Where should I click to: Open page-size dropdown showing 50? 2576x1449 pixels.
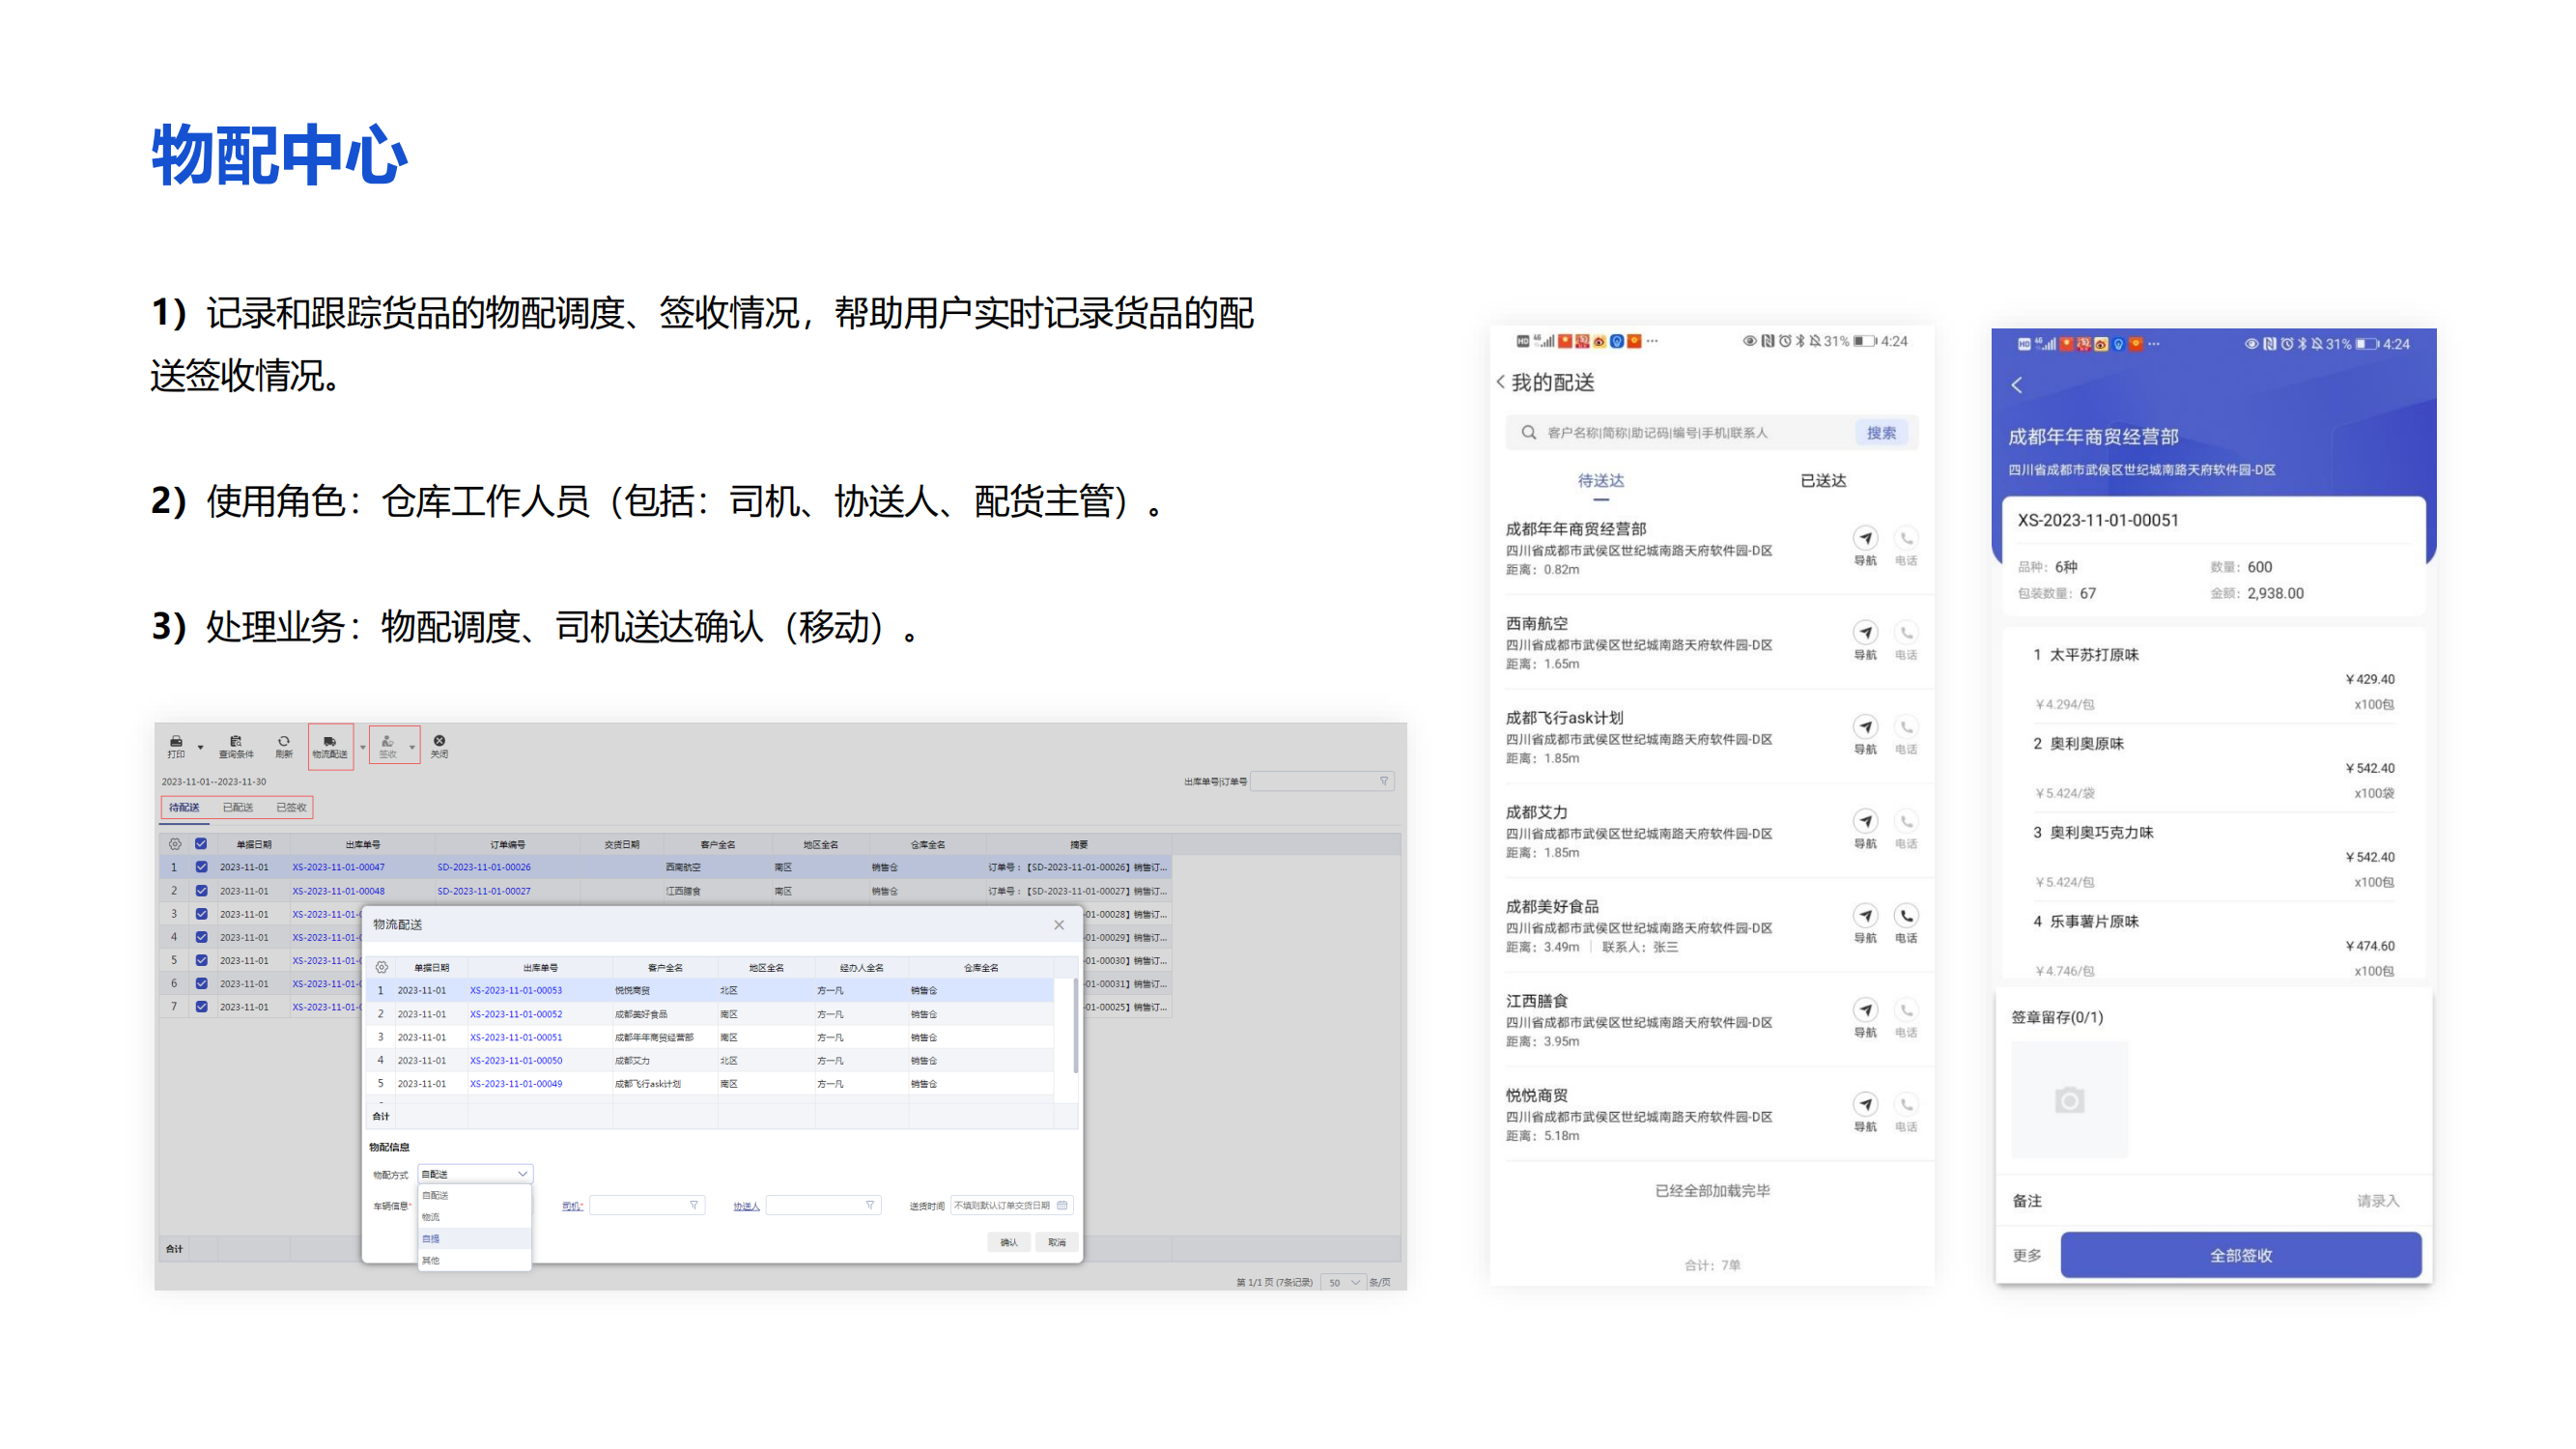click(1343, 1282)
